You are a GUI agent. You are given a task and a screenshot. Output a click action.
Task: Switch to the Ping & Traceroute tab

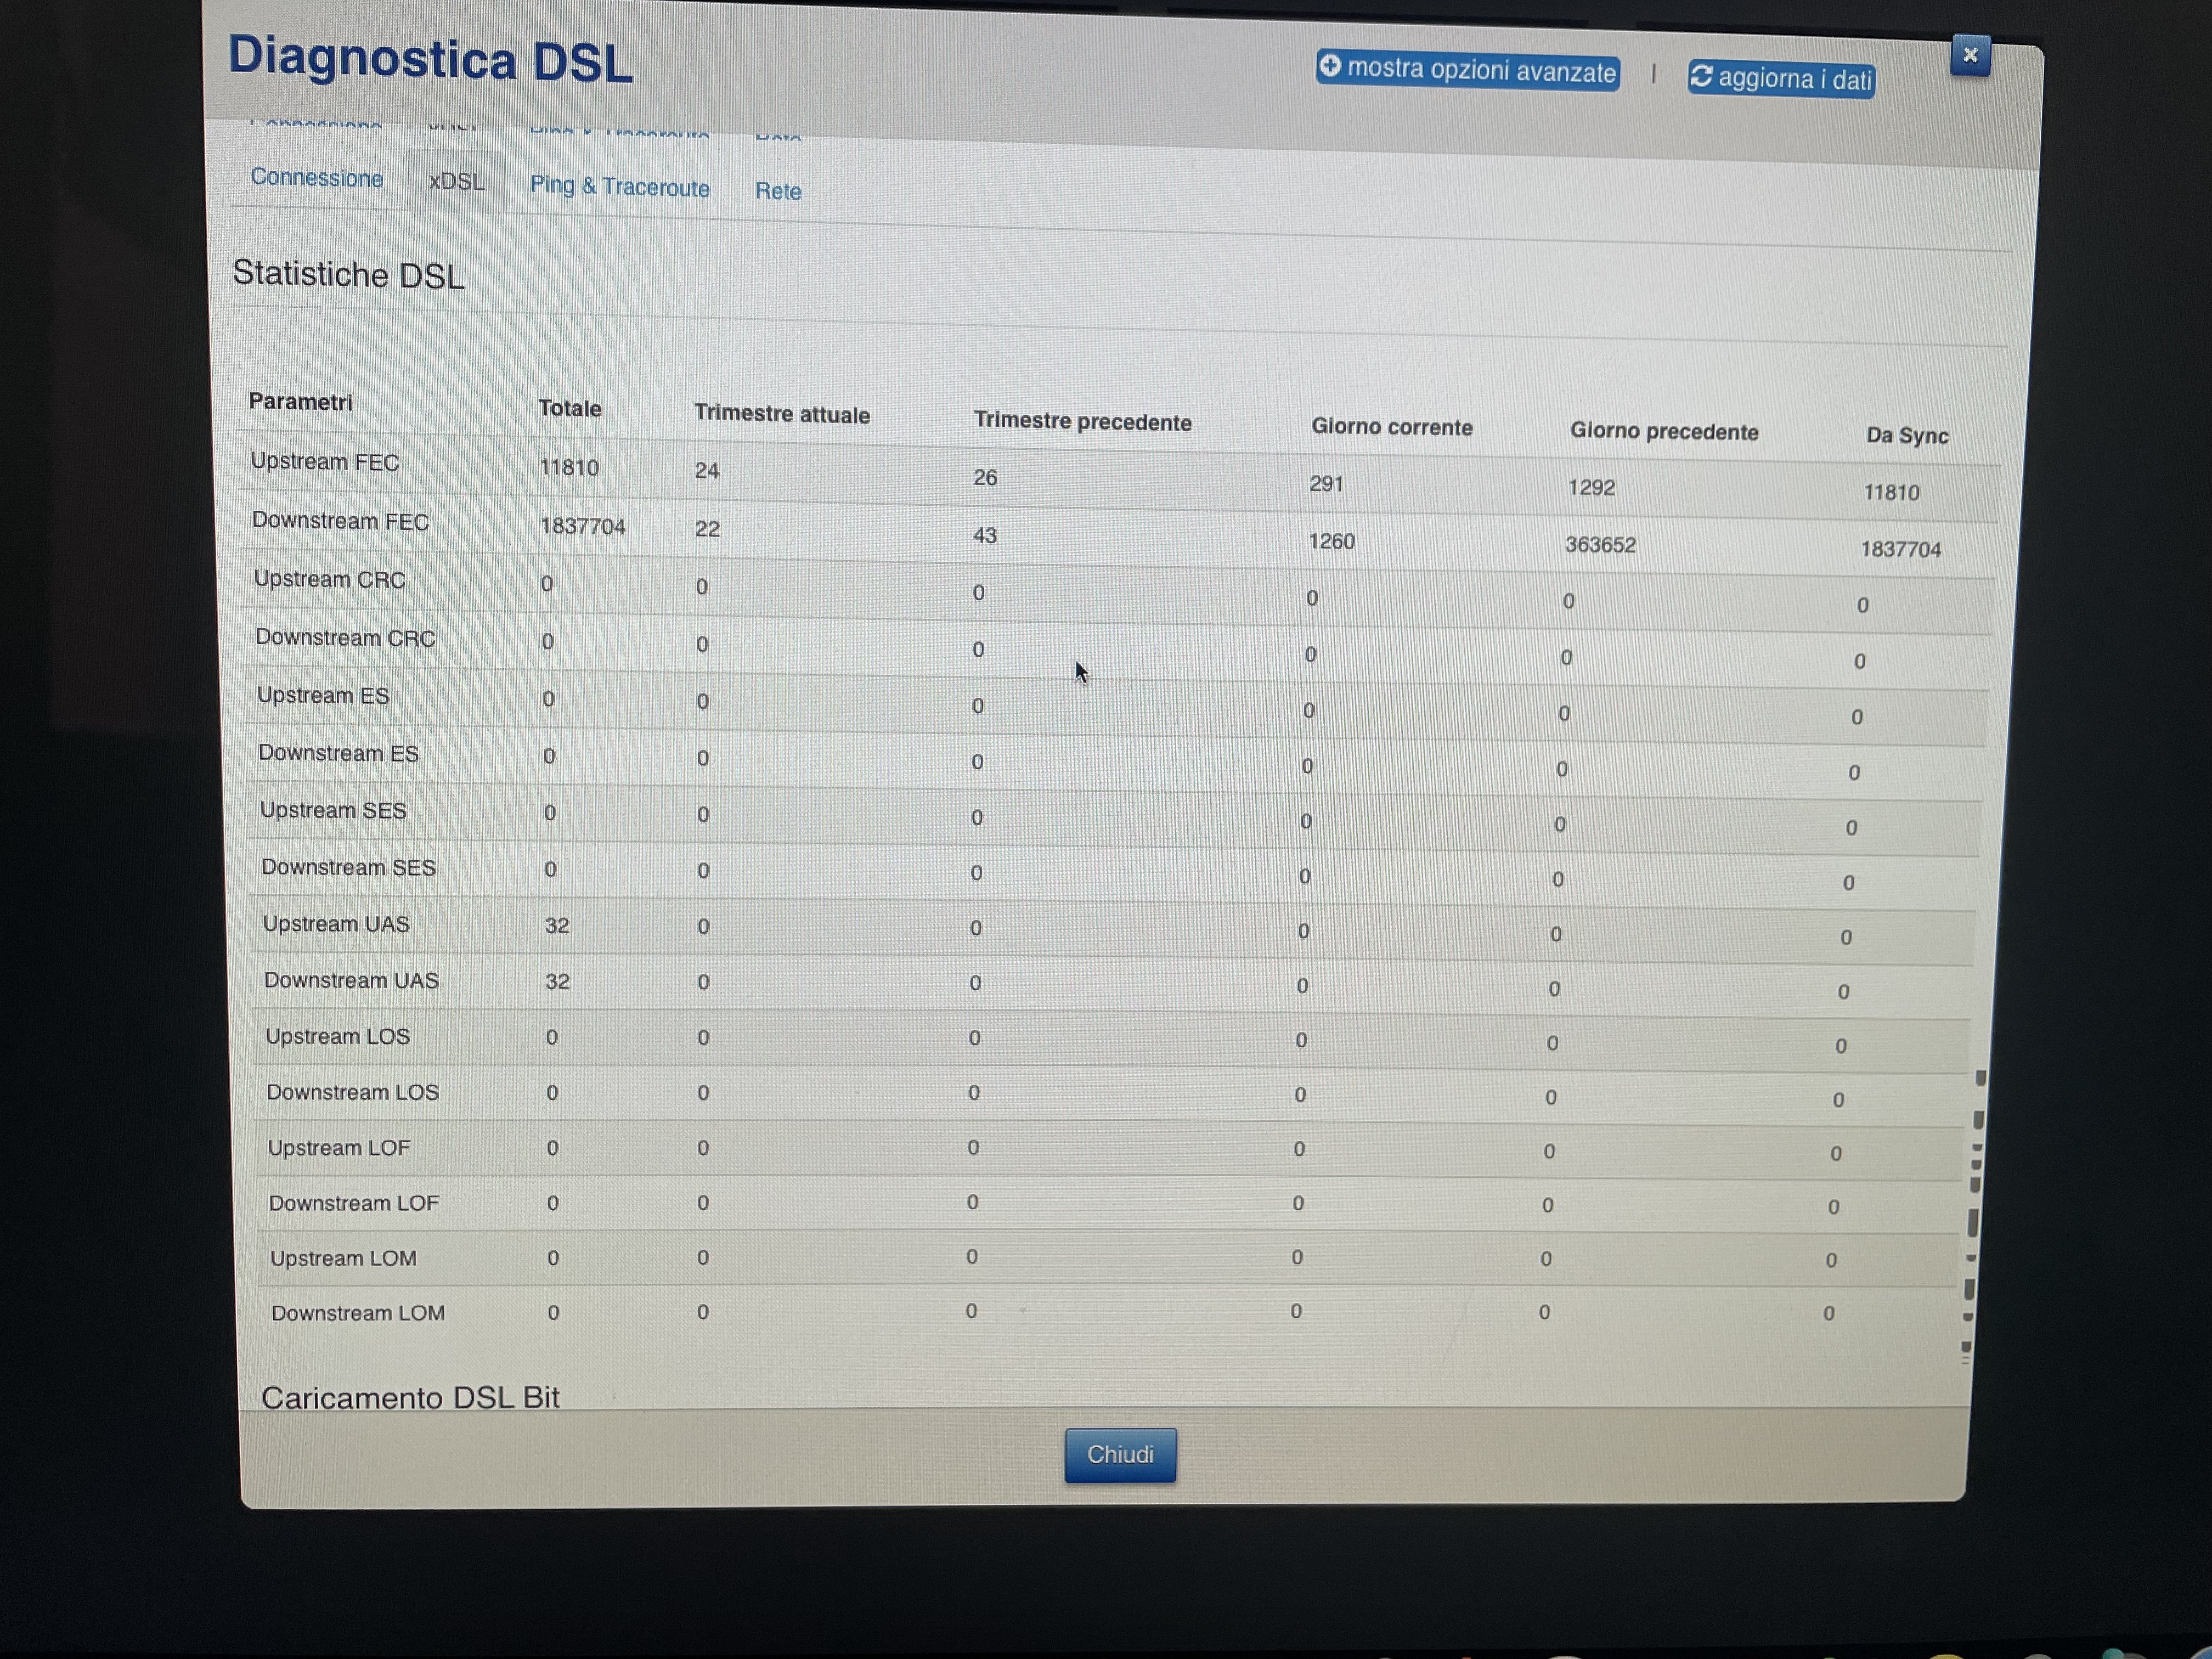click(x=619, y=187)
